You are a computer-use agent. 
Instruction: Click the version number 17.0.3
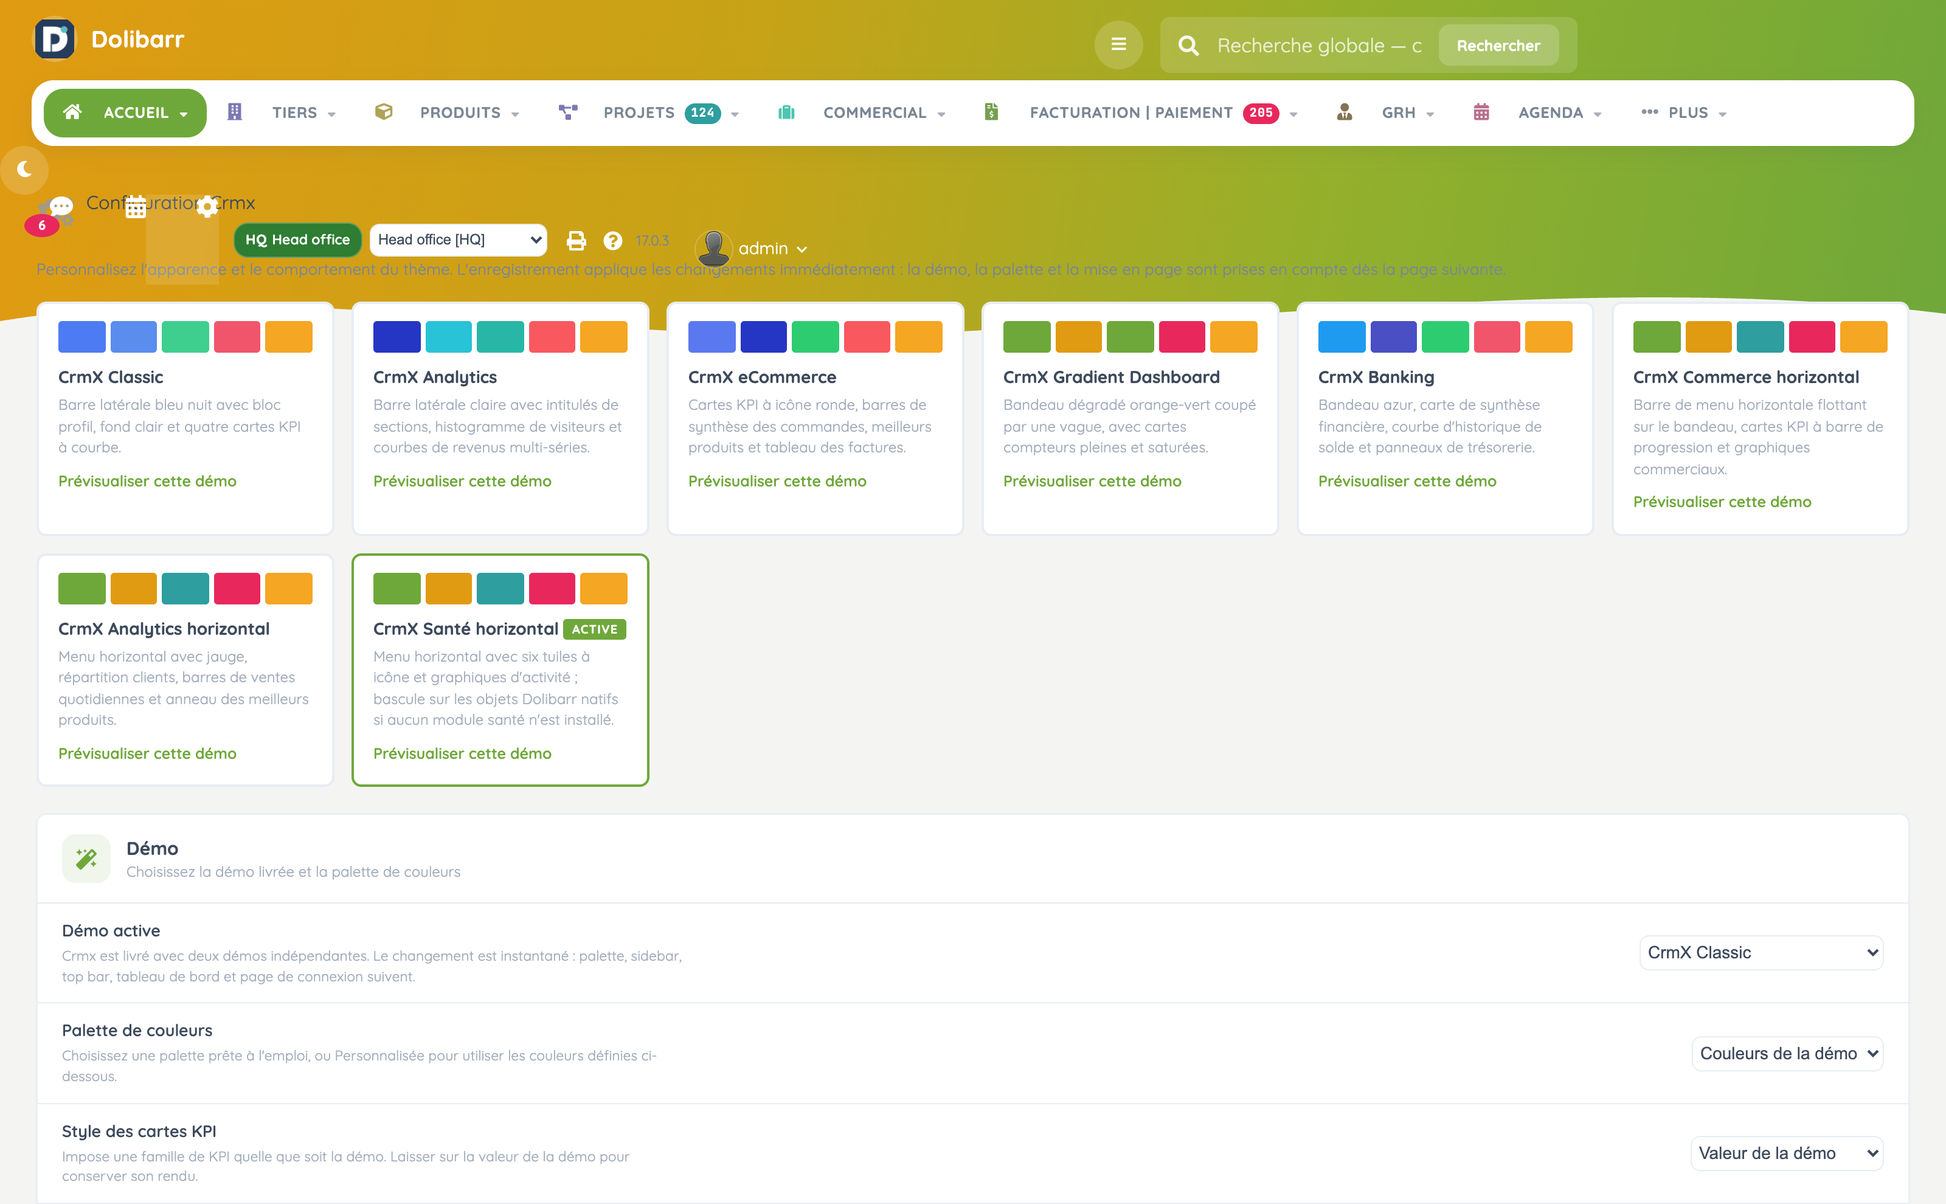coord(652,241)
